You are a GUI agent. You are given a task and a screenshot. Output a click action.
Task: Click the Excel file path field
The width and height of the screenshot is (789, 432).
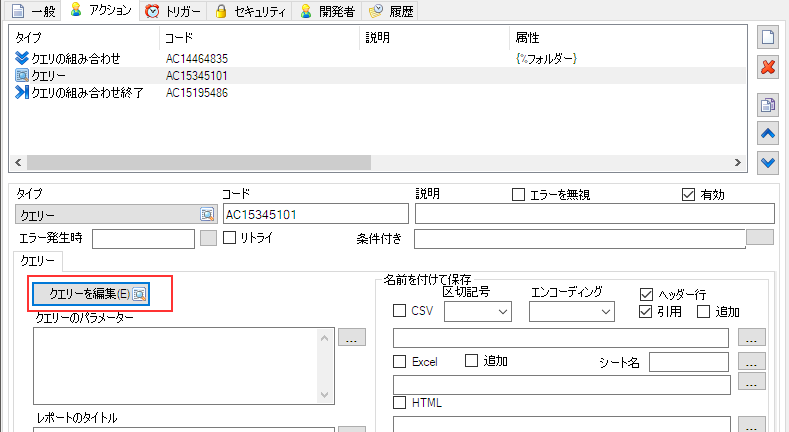(562, 385)
